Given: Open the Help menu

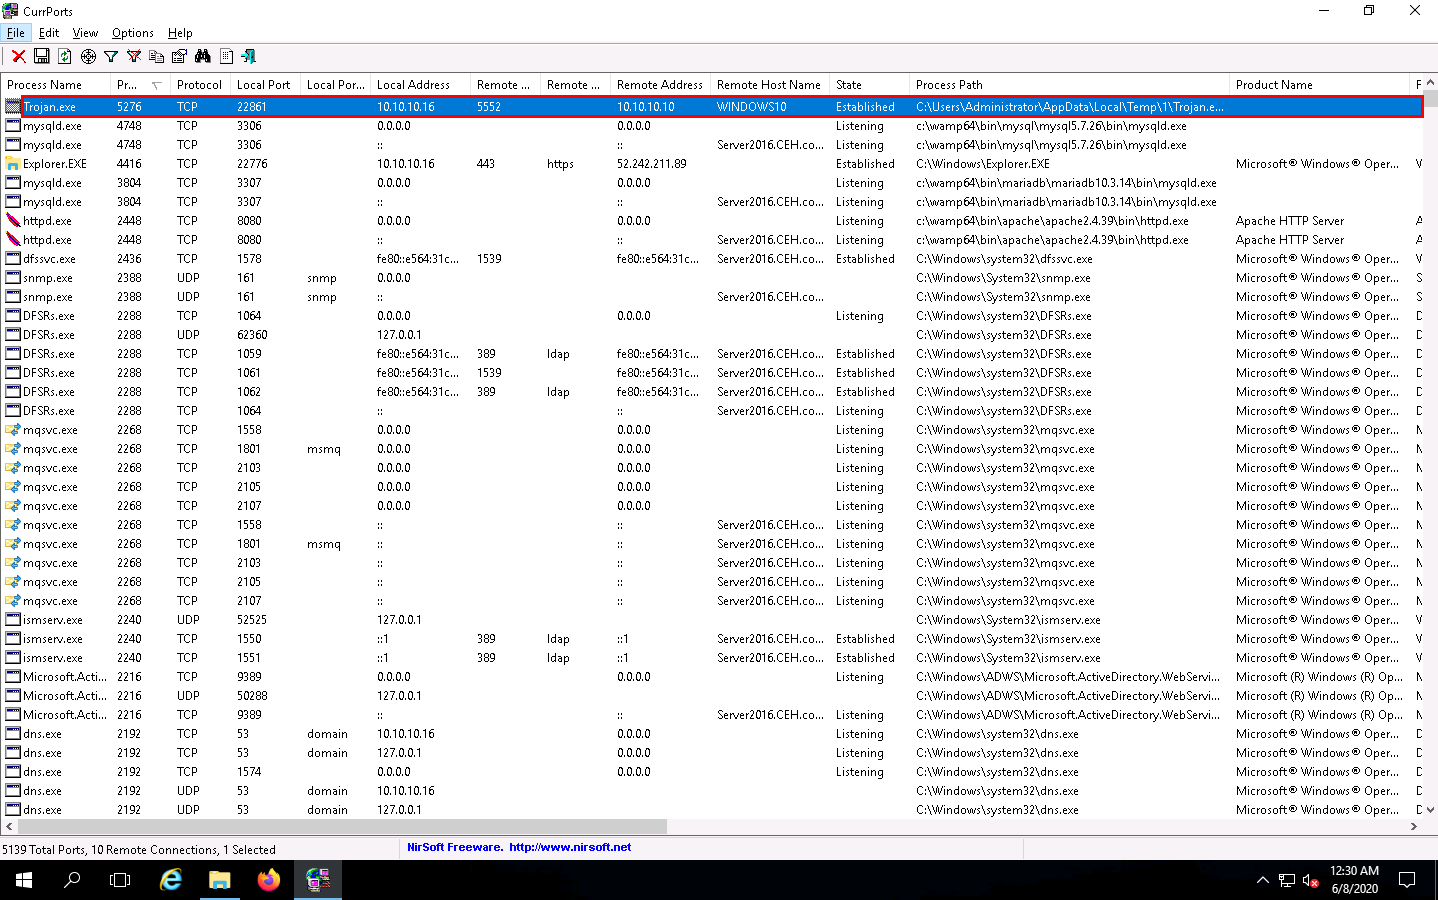Looking at the screenshot, I should (180, 33).
